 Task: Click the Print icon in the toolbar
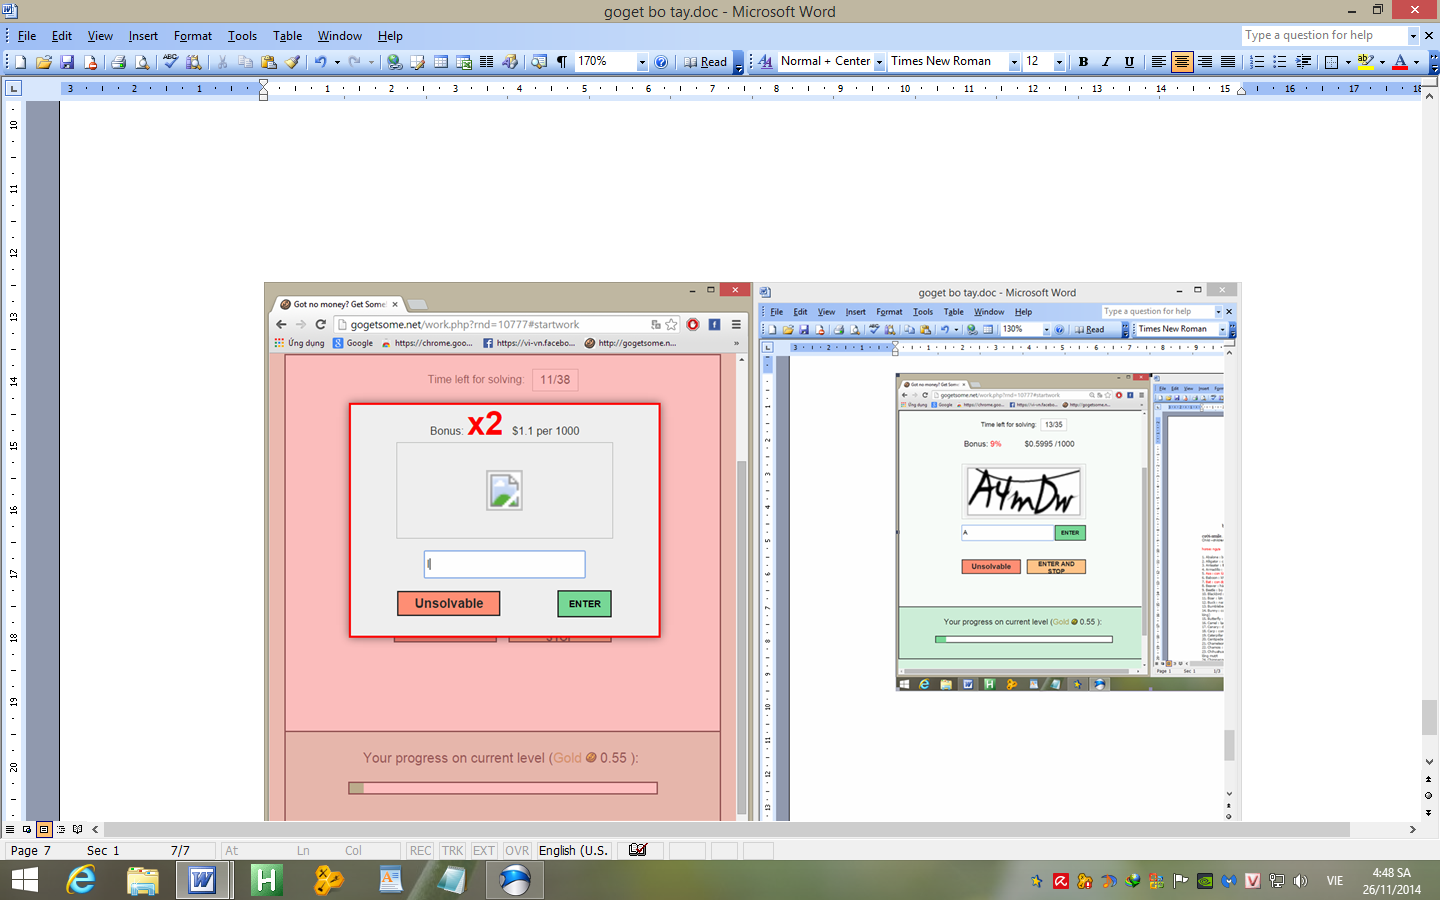(x=118, y=62)
